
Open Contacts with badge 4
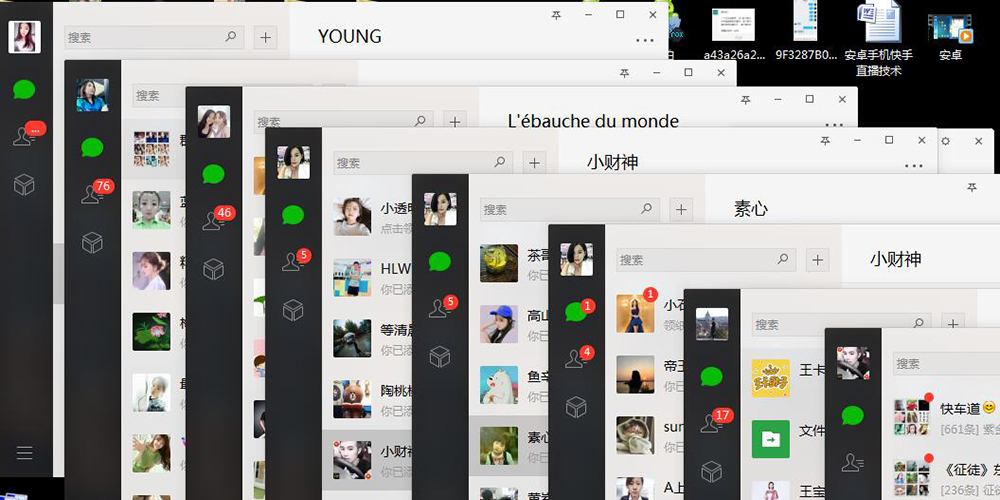pyautogui.click(x=578, y=358)
